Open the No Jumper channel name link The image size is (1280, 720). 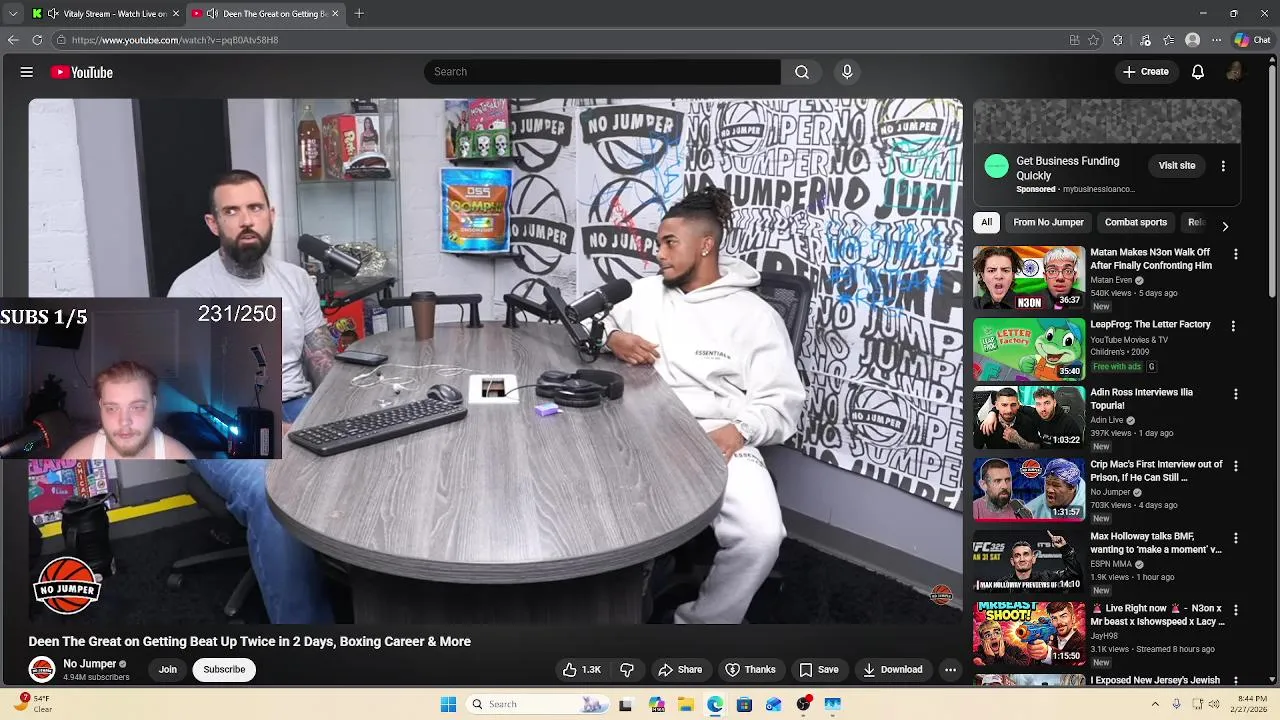pyautogui.click(x=90, y=664)
